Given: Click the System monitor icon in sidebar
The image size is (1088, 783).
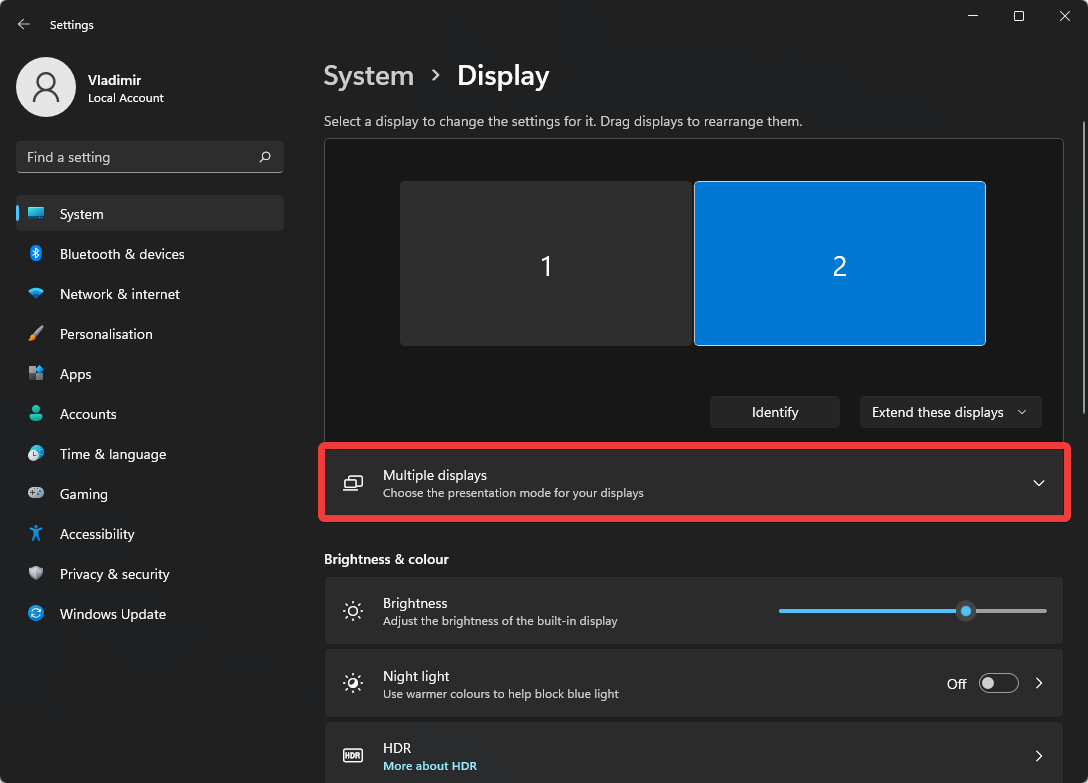Looking at the screenshot, I should pos(36,213).
